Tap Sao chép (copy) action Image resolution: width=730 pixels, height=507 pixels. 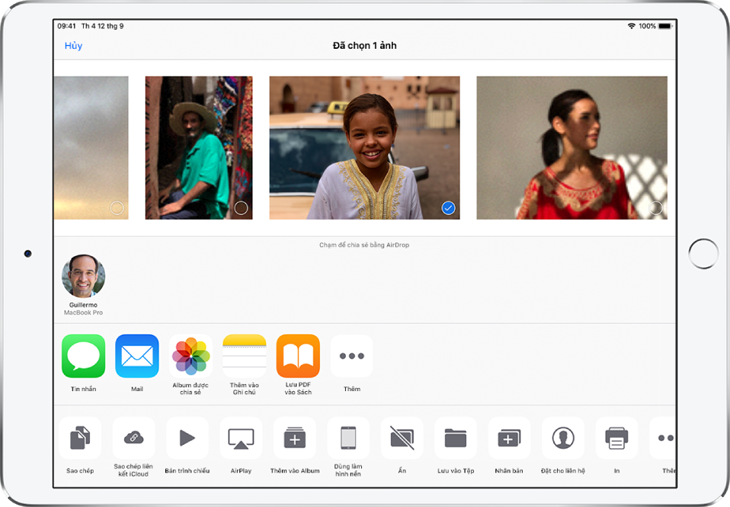click(80, 438)
